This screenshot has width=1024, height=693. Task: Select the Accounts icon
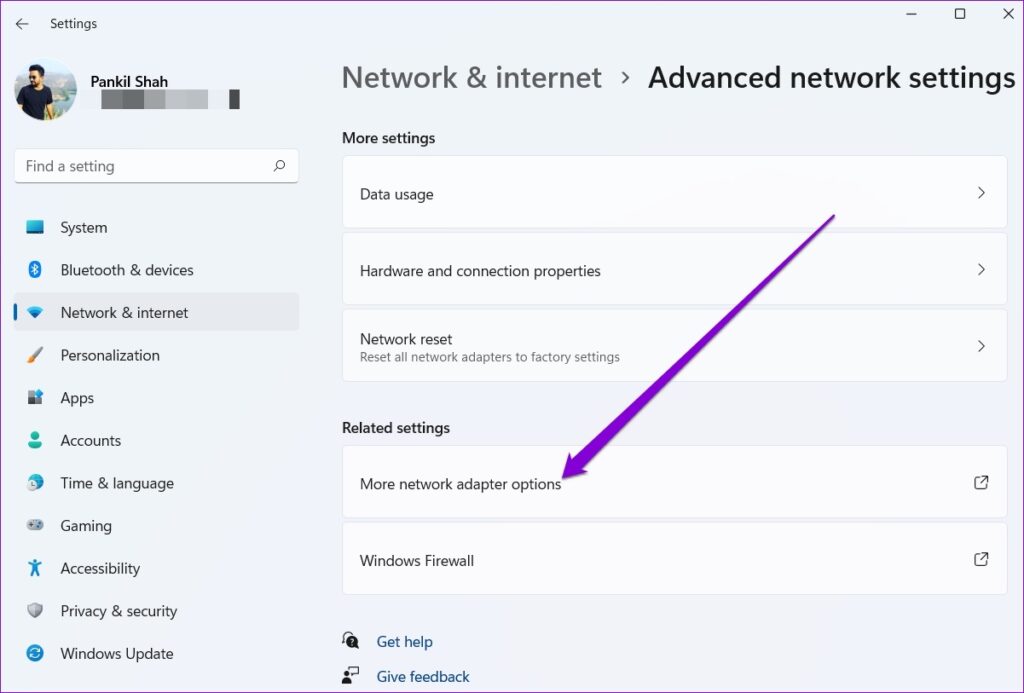(35, 440)
